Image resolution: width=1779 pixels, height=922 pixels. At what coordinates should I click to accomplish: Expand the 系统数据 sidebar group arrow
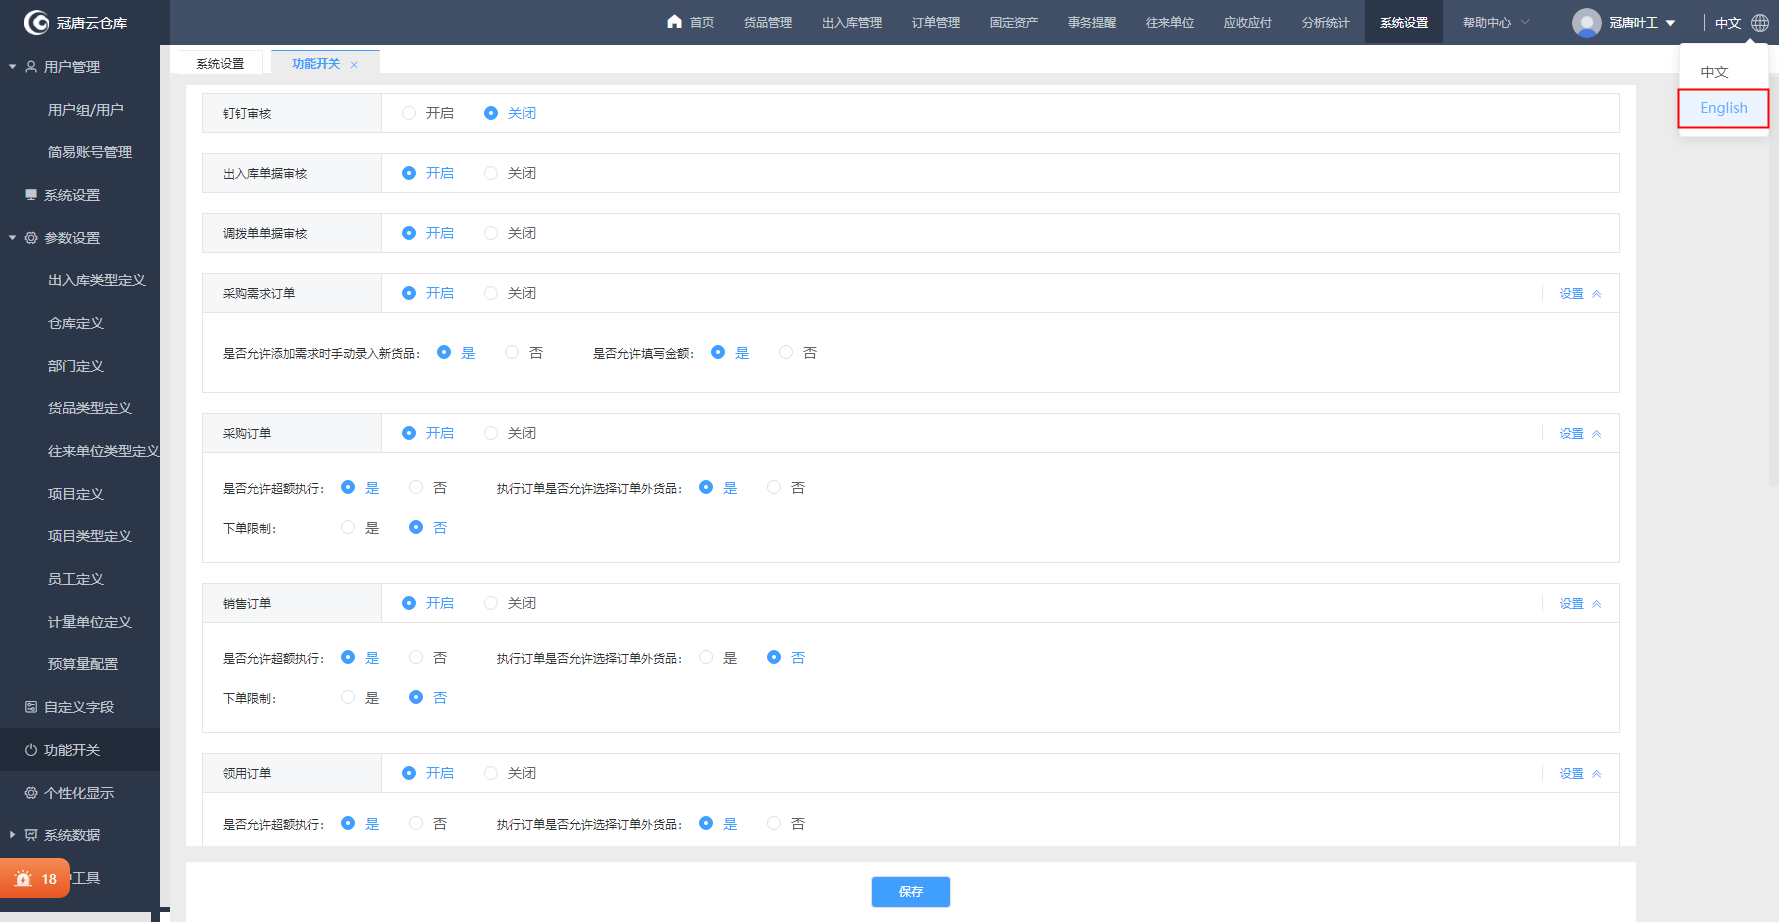tap(12, 834)
